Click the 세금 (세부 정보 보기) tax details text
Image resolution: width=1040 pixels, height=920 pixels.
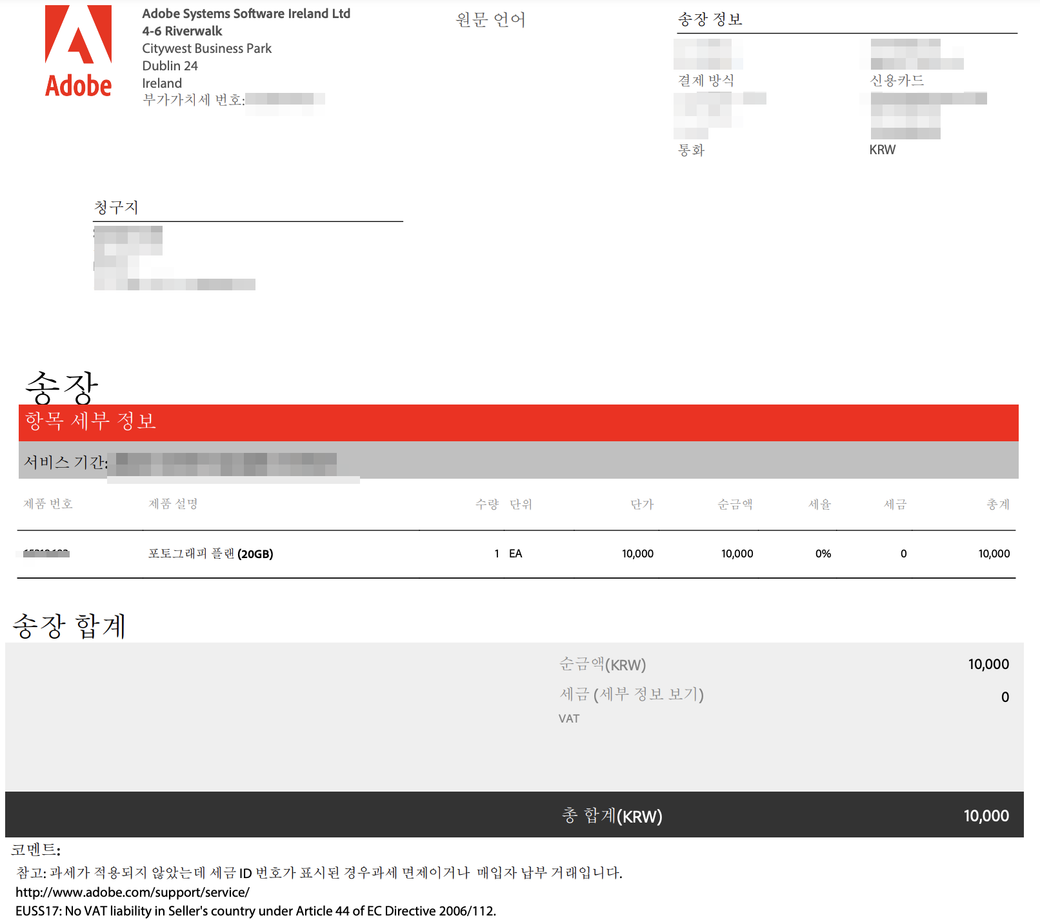coord(631,694)
